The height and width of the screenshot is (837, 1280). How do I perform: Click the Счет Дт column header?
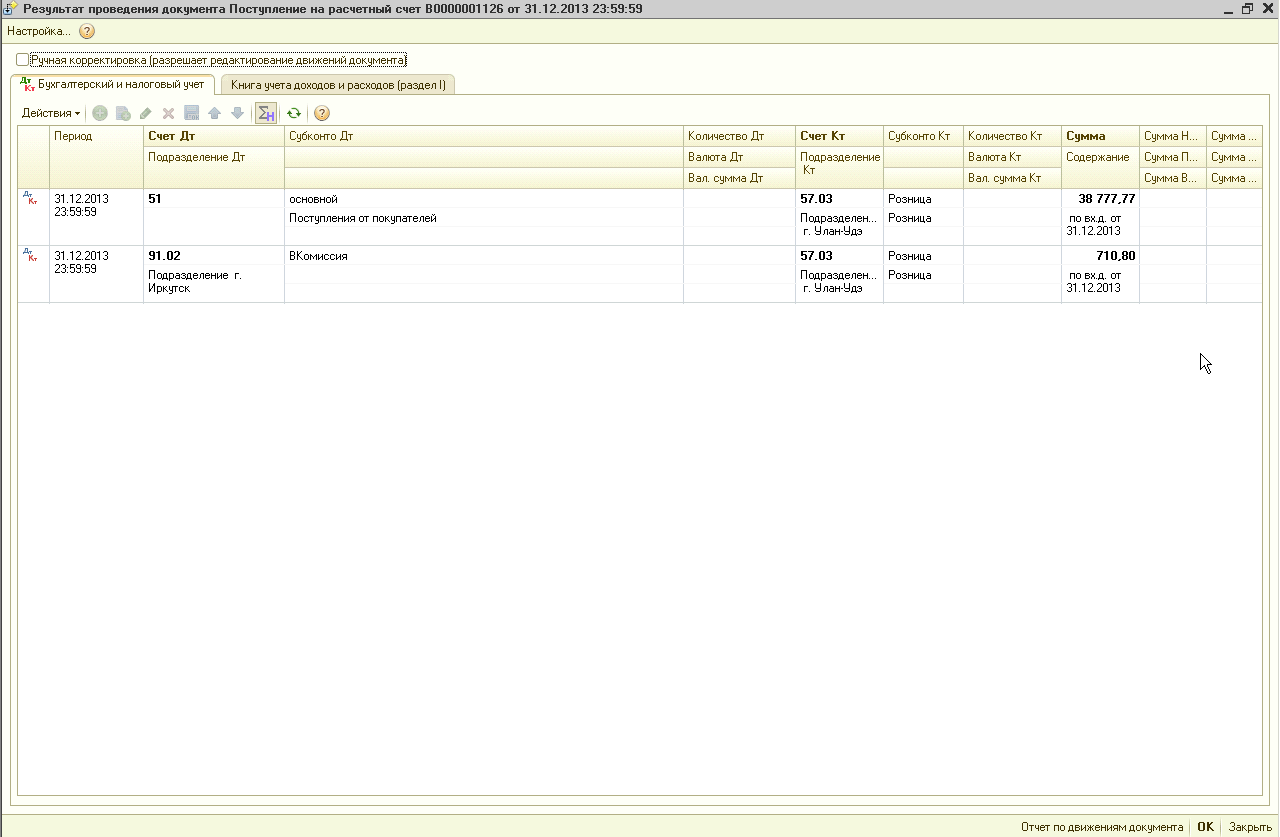click(x=171, y=136)
